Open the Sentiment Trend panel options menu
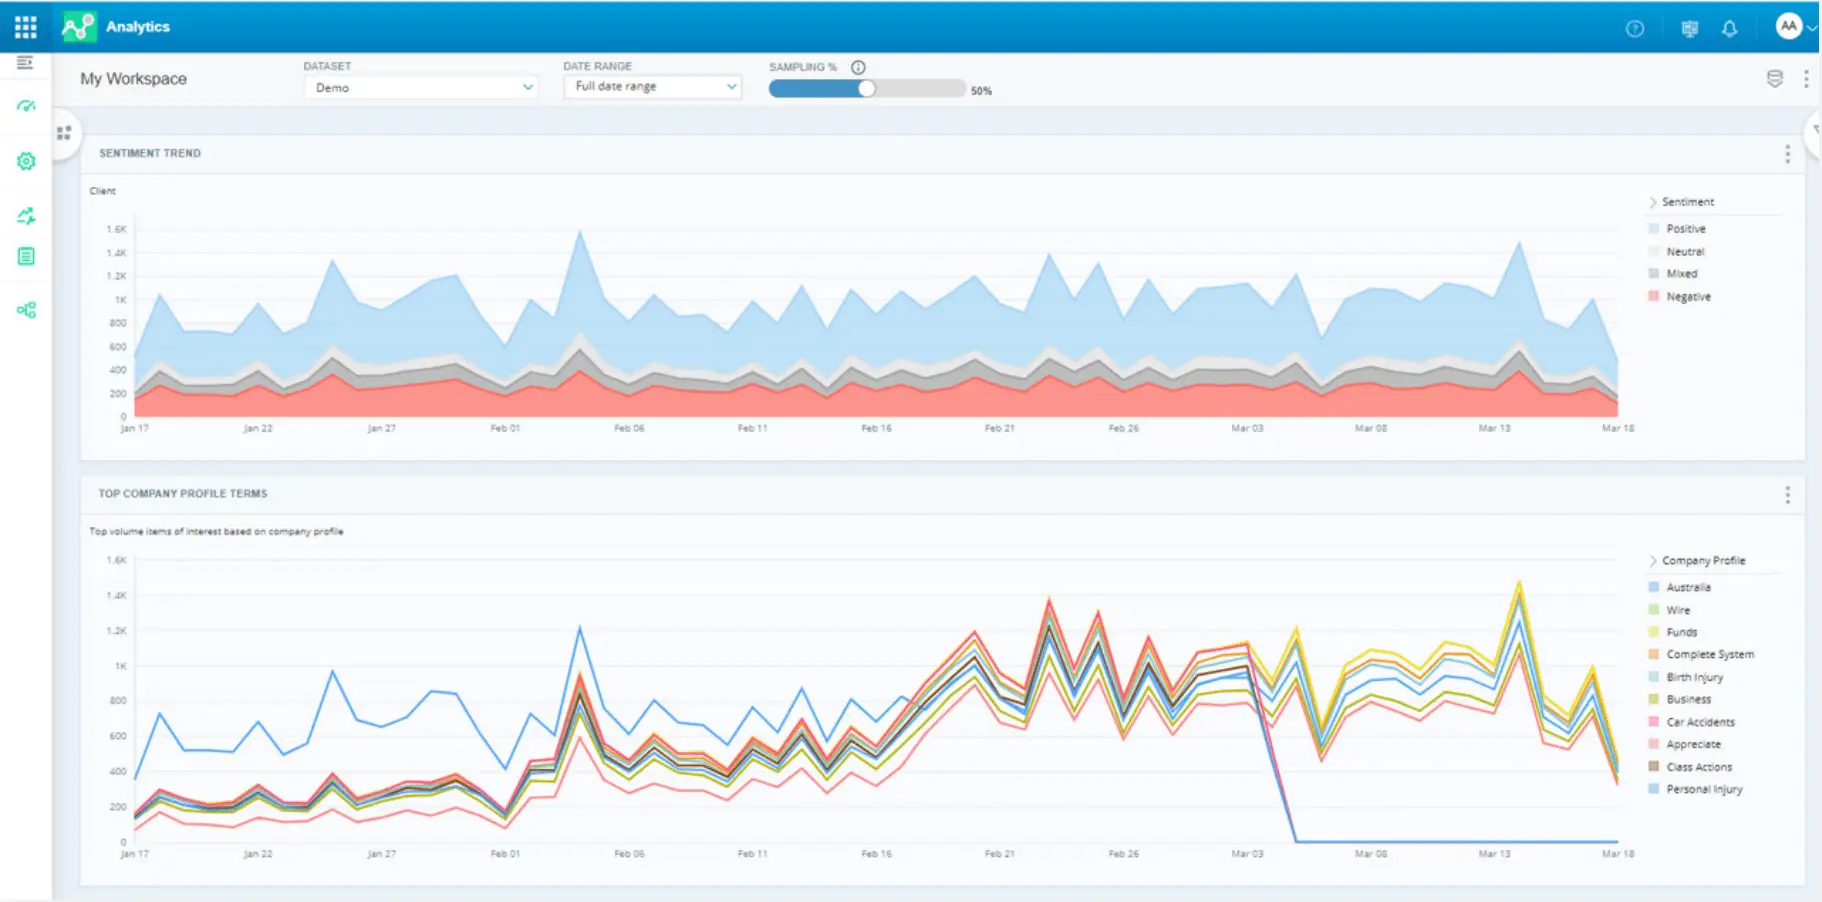 point(1787,154)
